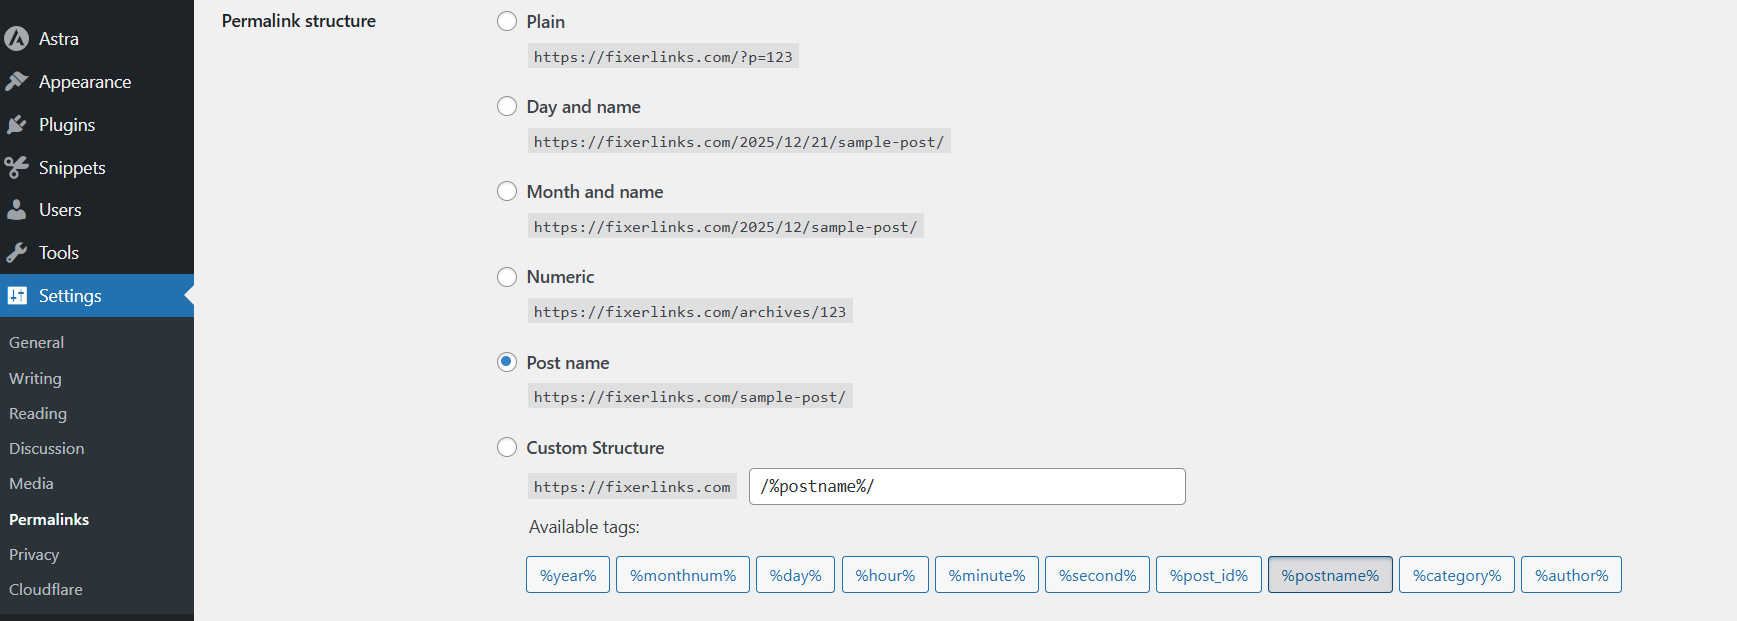
Task: Select the Numeric permalink radio button
Action: (507, 277)
